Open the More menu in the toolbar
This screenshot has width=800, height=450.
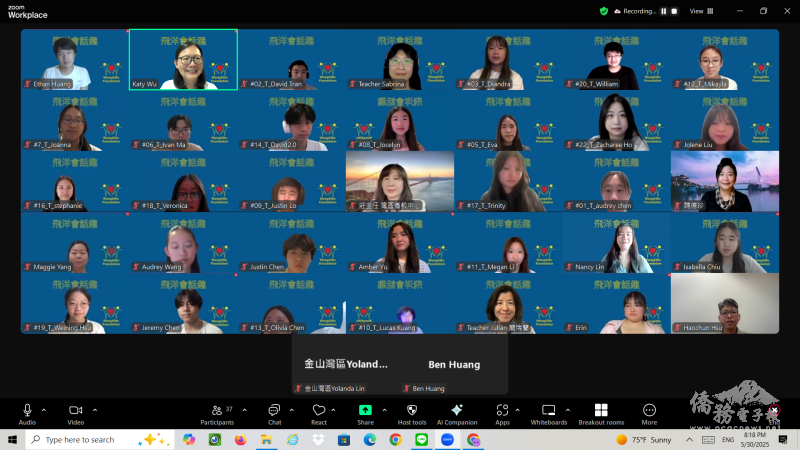pos(649,413)
